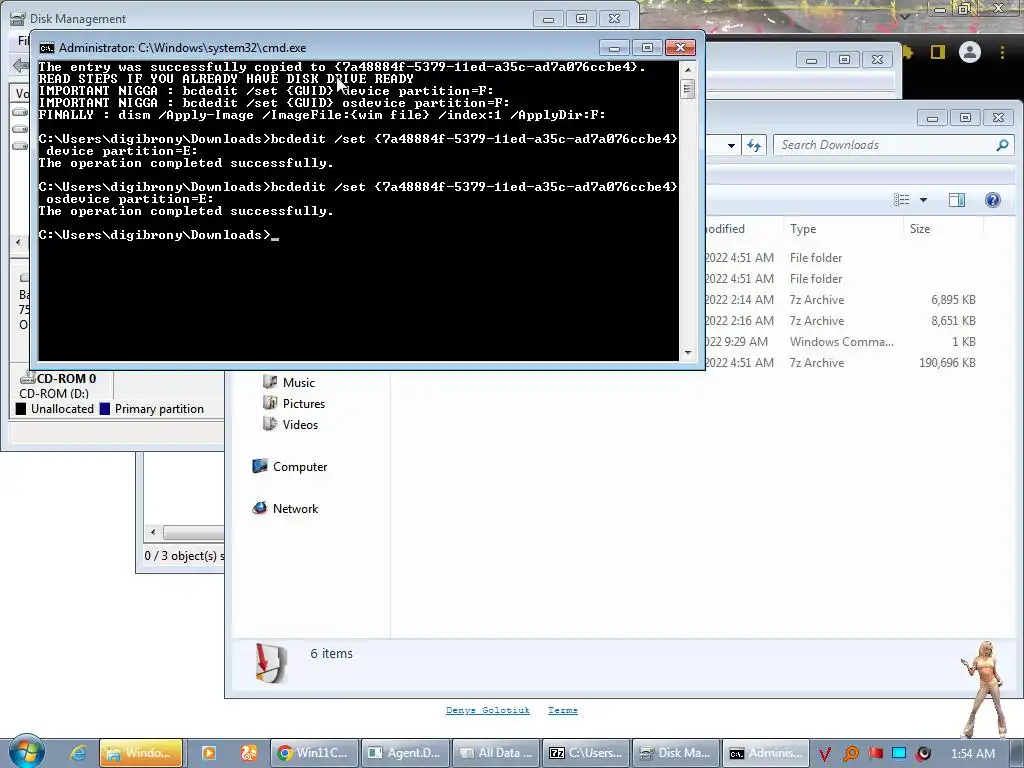
Task: Open the Windows Explorer taskbar button
Action: 140,753
